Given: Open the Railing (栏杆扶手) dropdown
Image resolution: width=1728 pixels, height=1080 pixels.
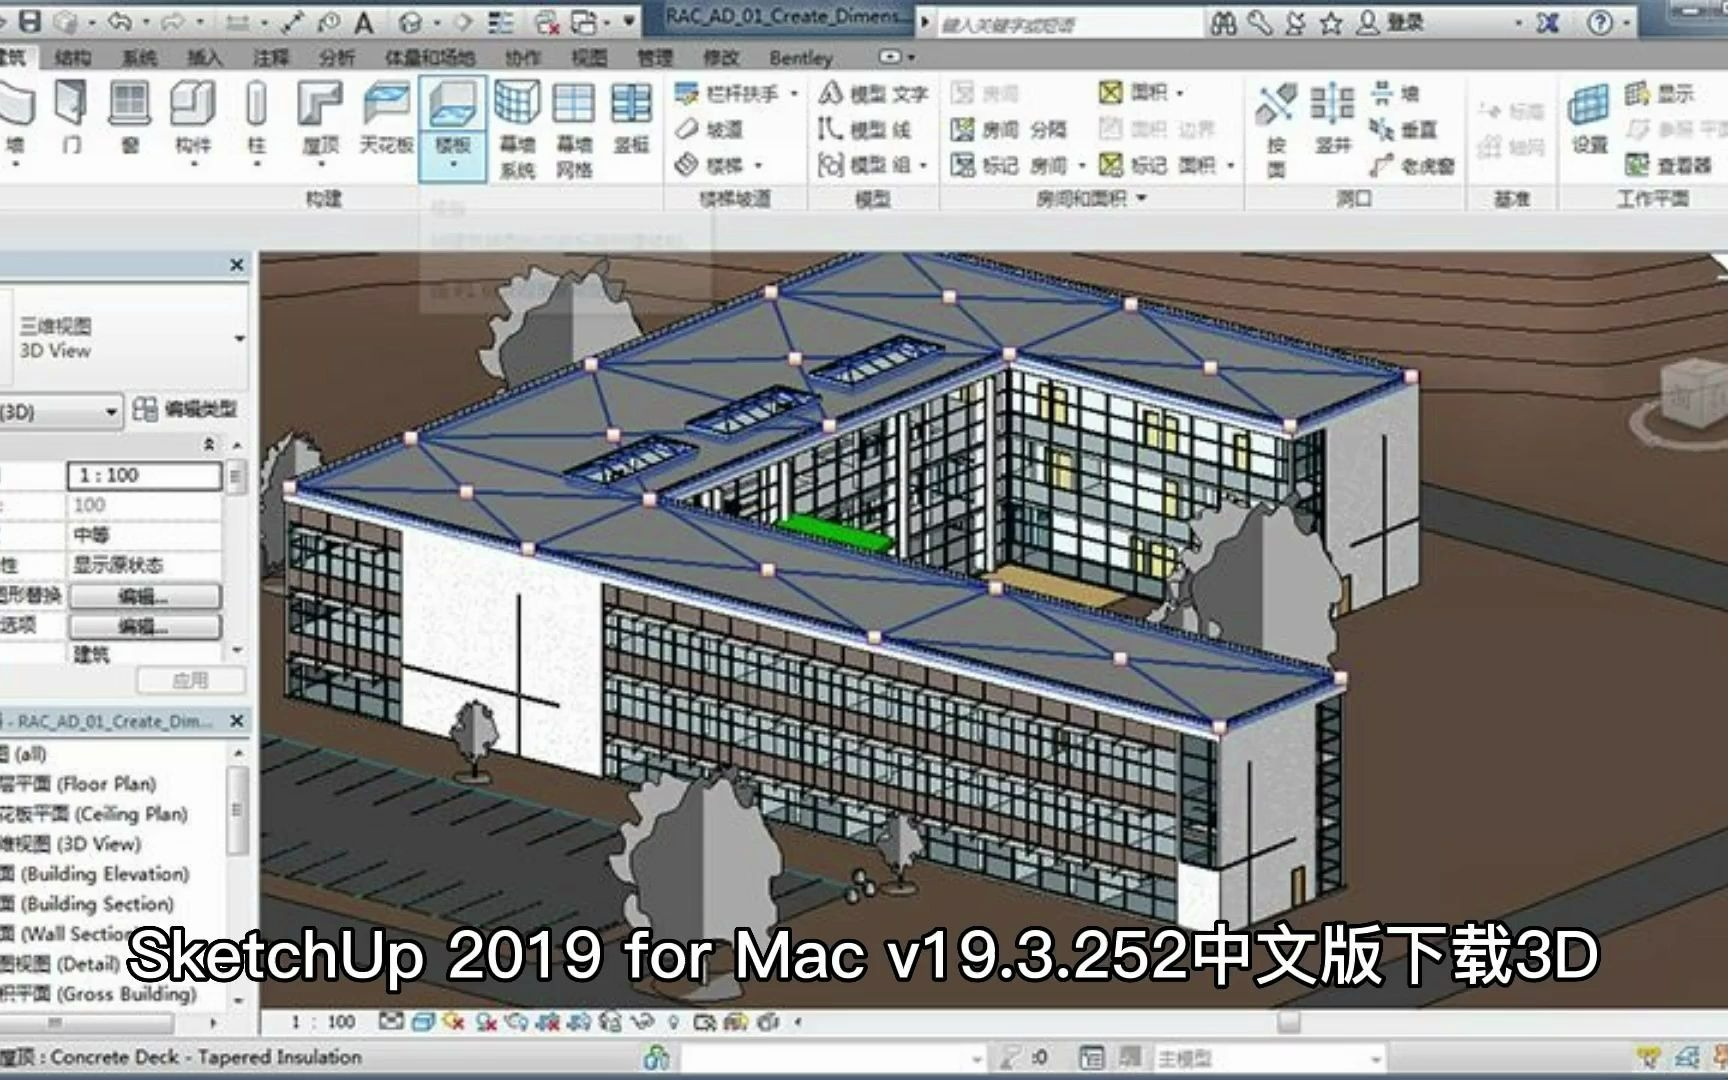Looking at the screenshot, I should click(x=795, y=94).
